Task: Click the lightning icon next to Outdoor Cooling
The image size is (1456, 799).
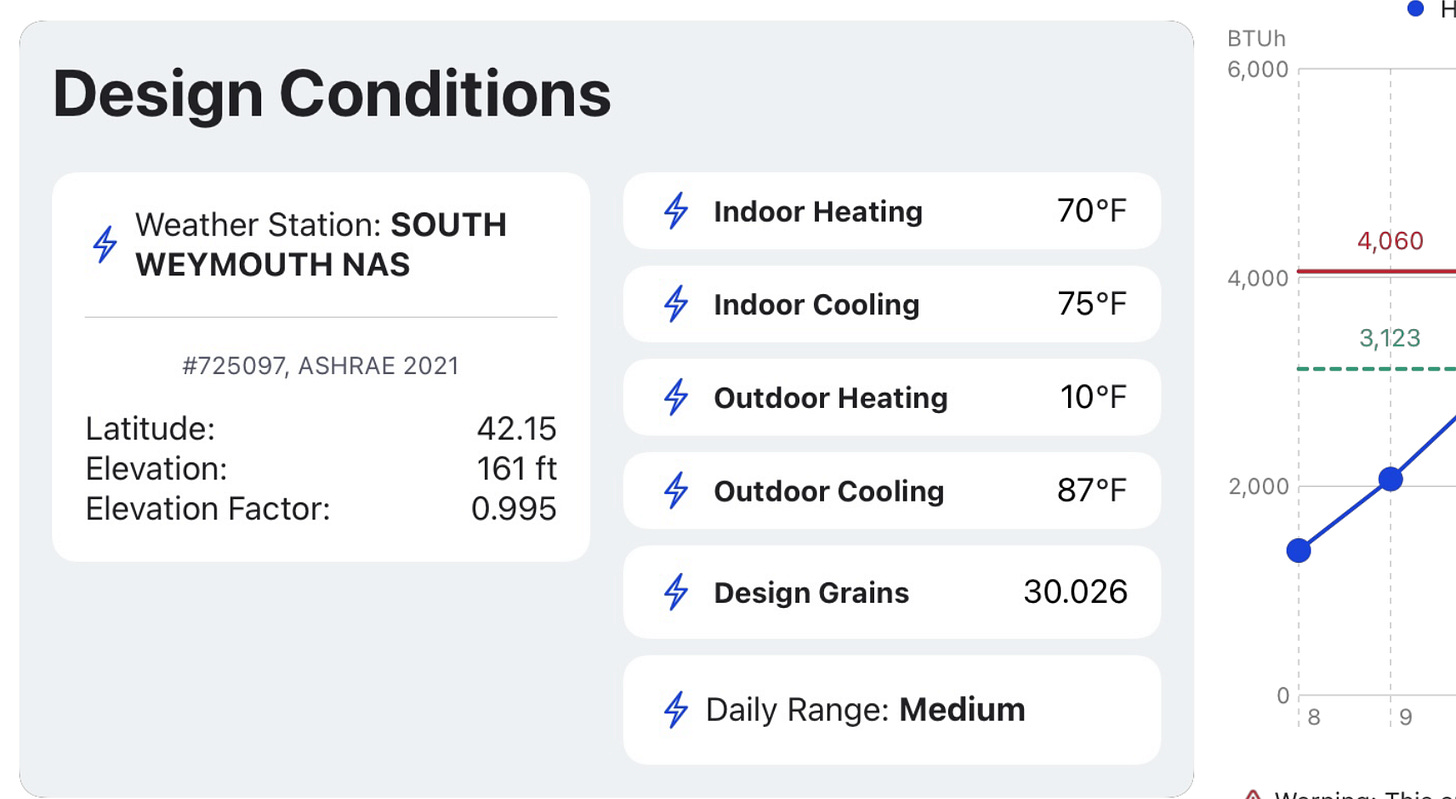Action: (677, 490)
